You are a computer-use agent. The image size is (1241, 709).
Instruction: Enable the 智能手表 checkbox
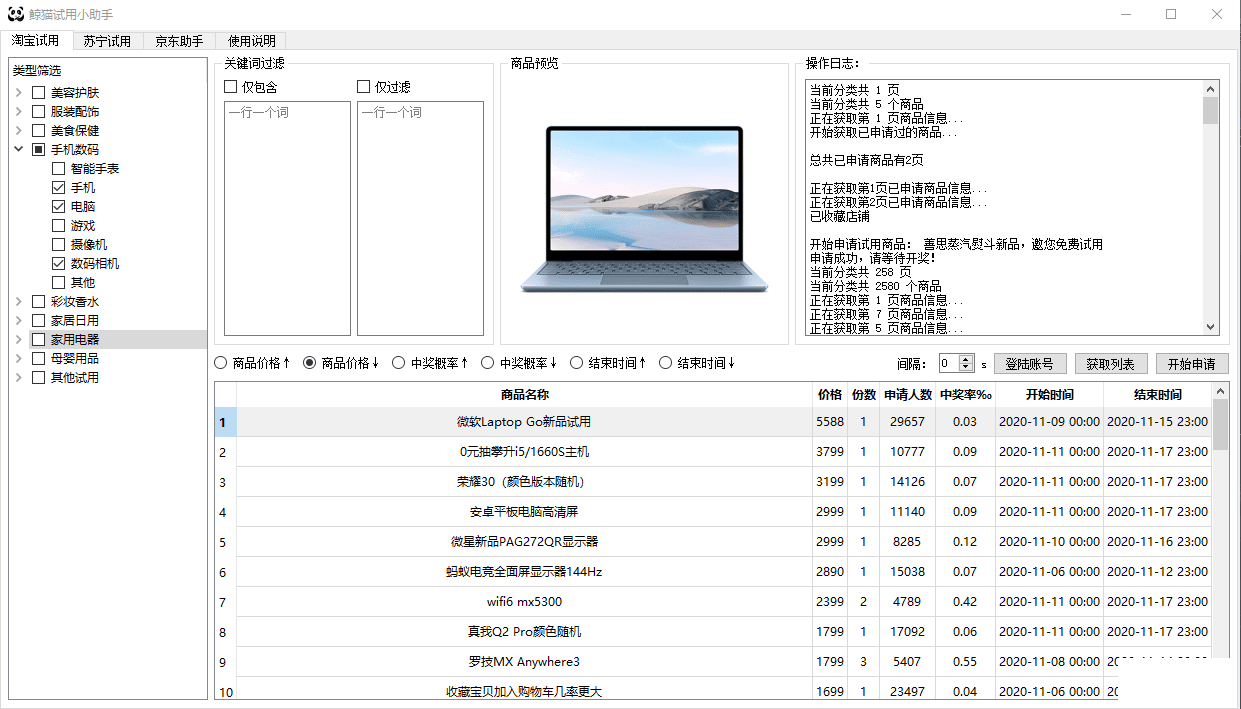click(x=58, y=169)
